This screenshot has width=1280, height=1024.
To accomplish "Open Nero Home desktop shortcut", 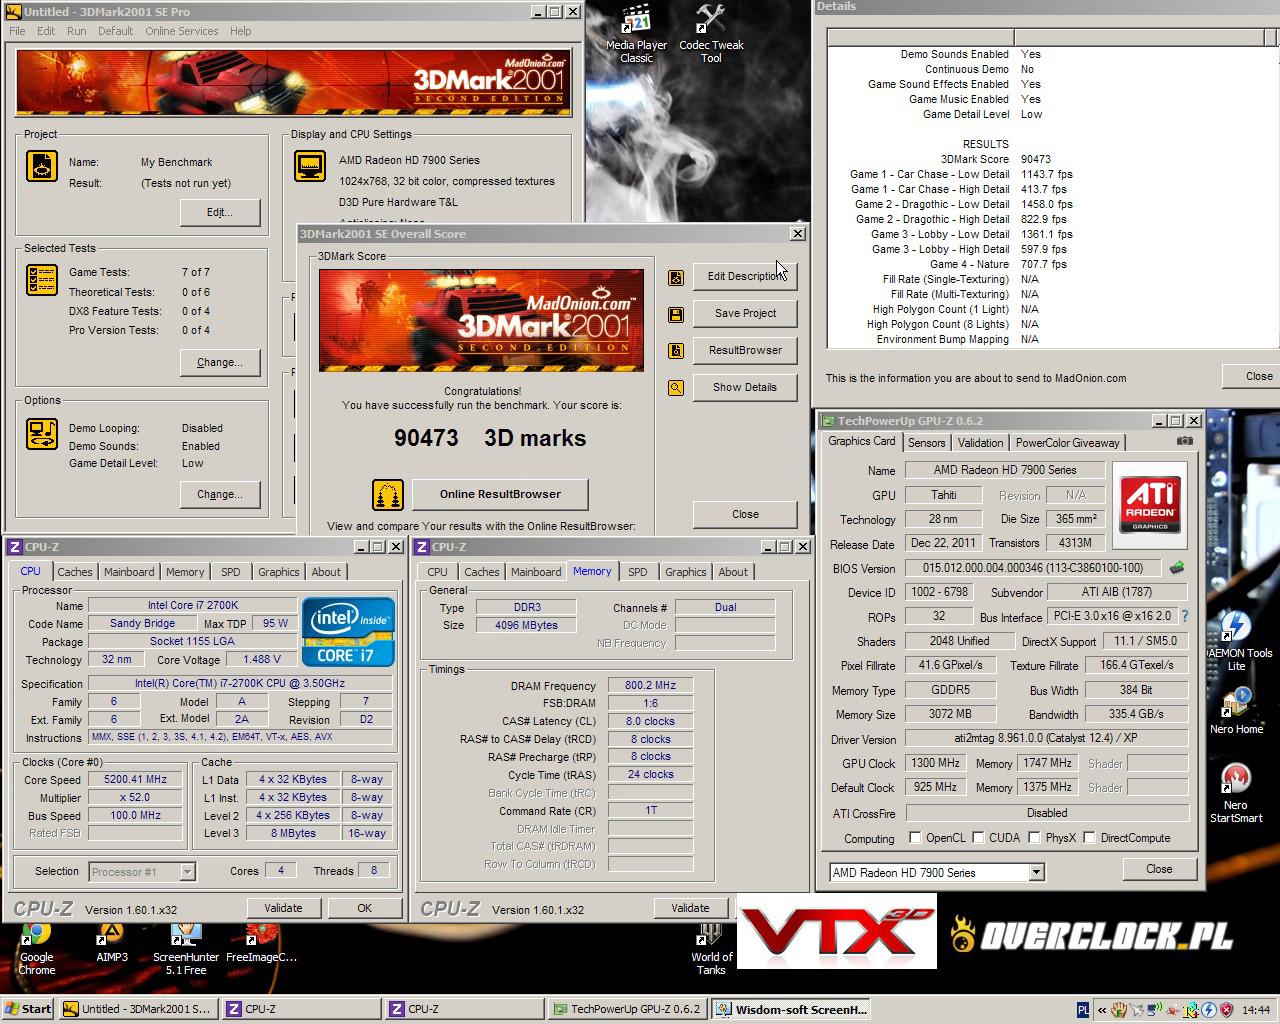I will click(1237, 711).
